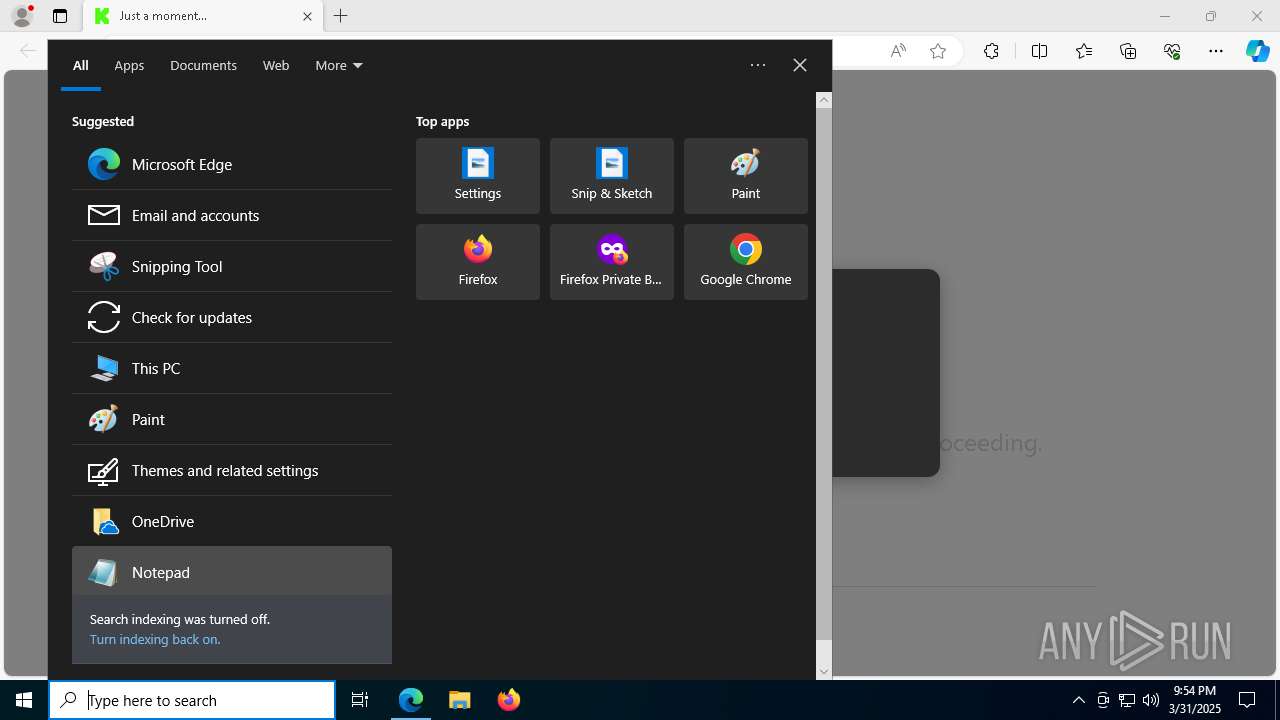Switch to the Web search tab
1280x720 pixels.
tap(276, 65)
